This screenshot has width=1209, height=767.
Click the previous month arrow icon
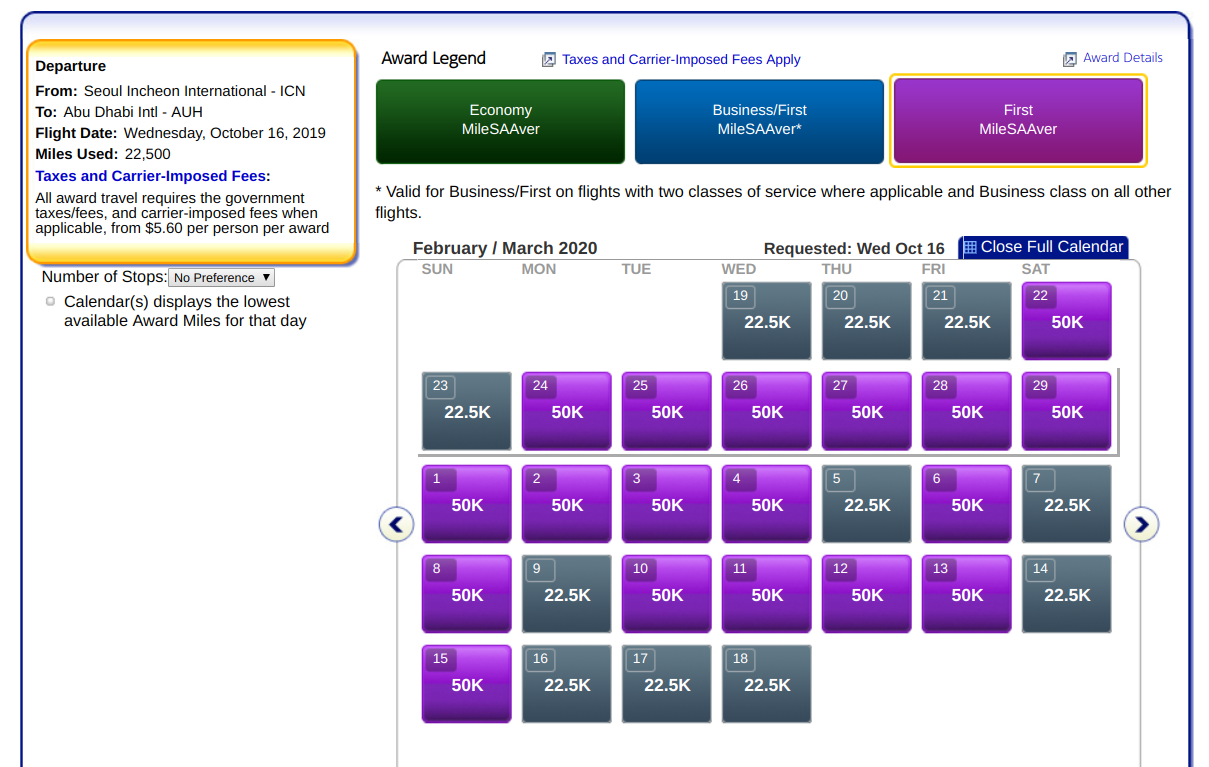tap(396, 524)
